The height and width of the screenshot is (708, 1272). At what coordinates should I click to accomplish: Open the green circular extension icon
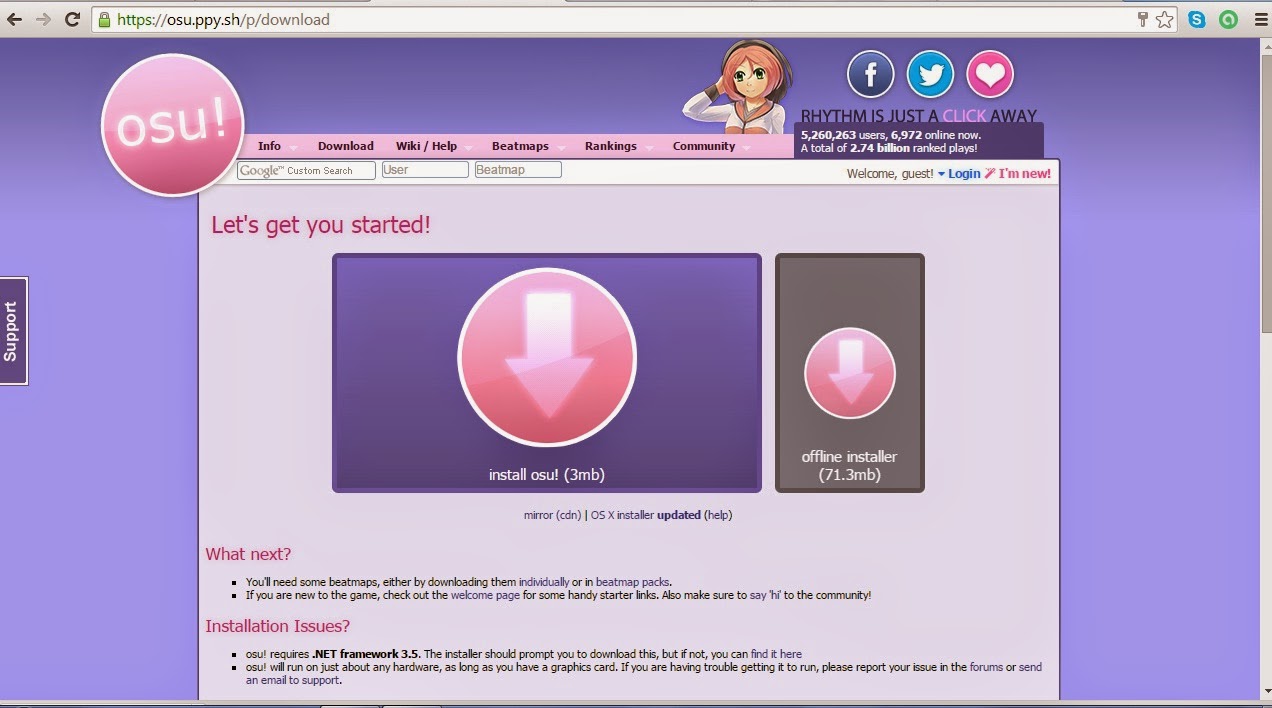point(1227,19)
